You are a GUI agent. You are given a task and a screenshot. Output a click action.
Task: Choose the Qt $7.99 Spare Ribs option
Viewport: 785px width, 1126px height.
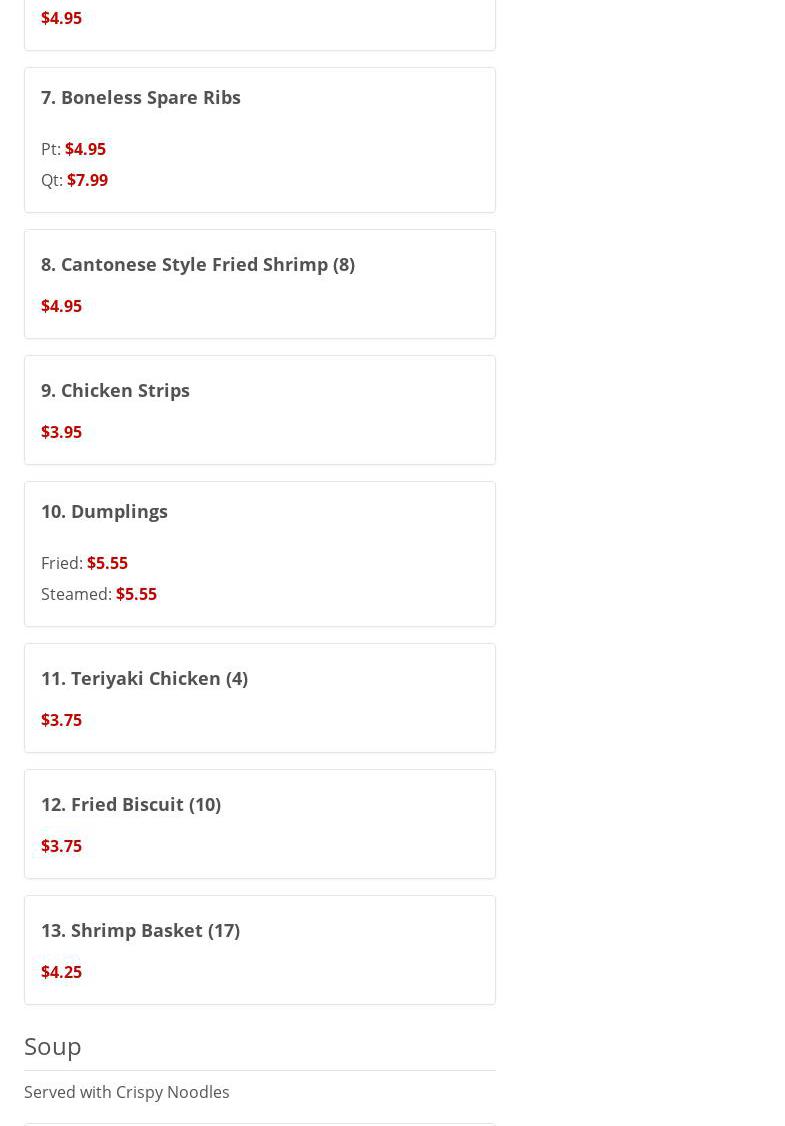87,180
